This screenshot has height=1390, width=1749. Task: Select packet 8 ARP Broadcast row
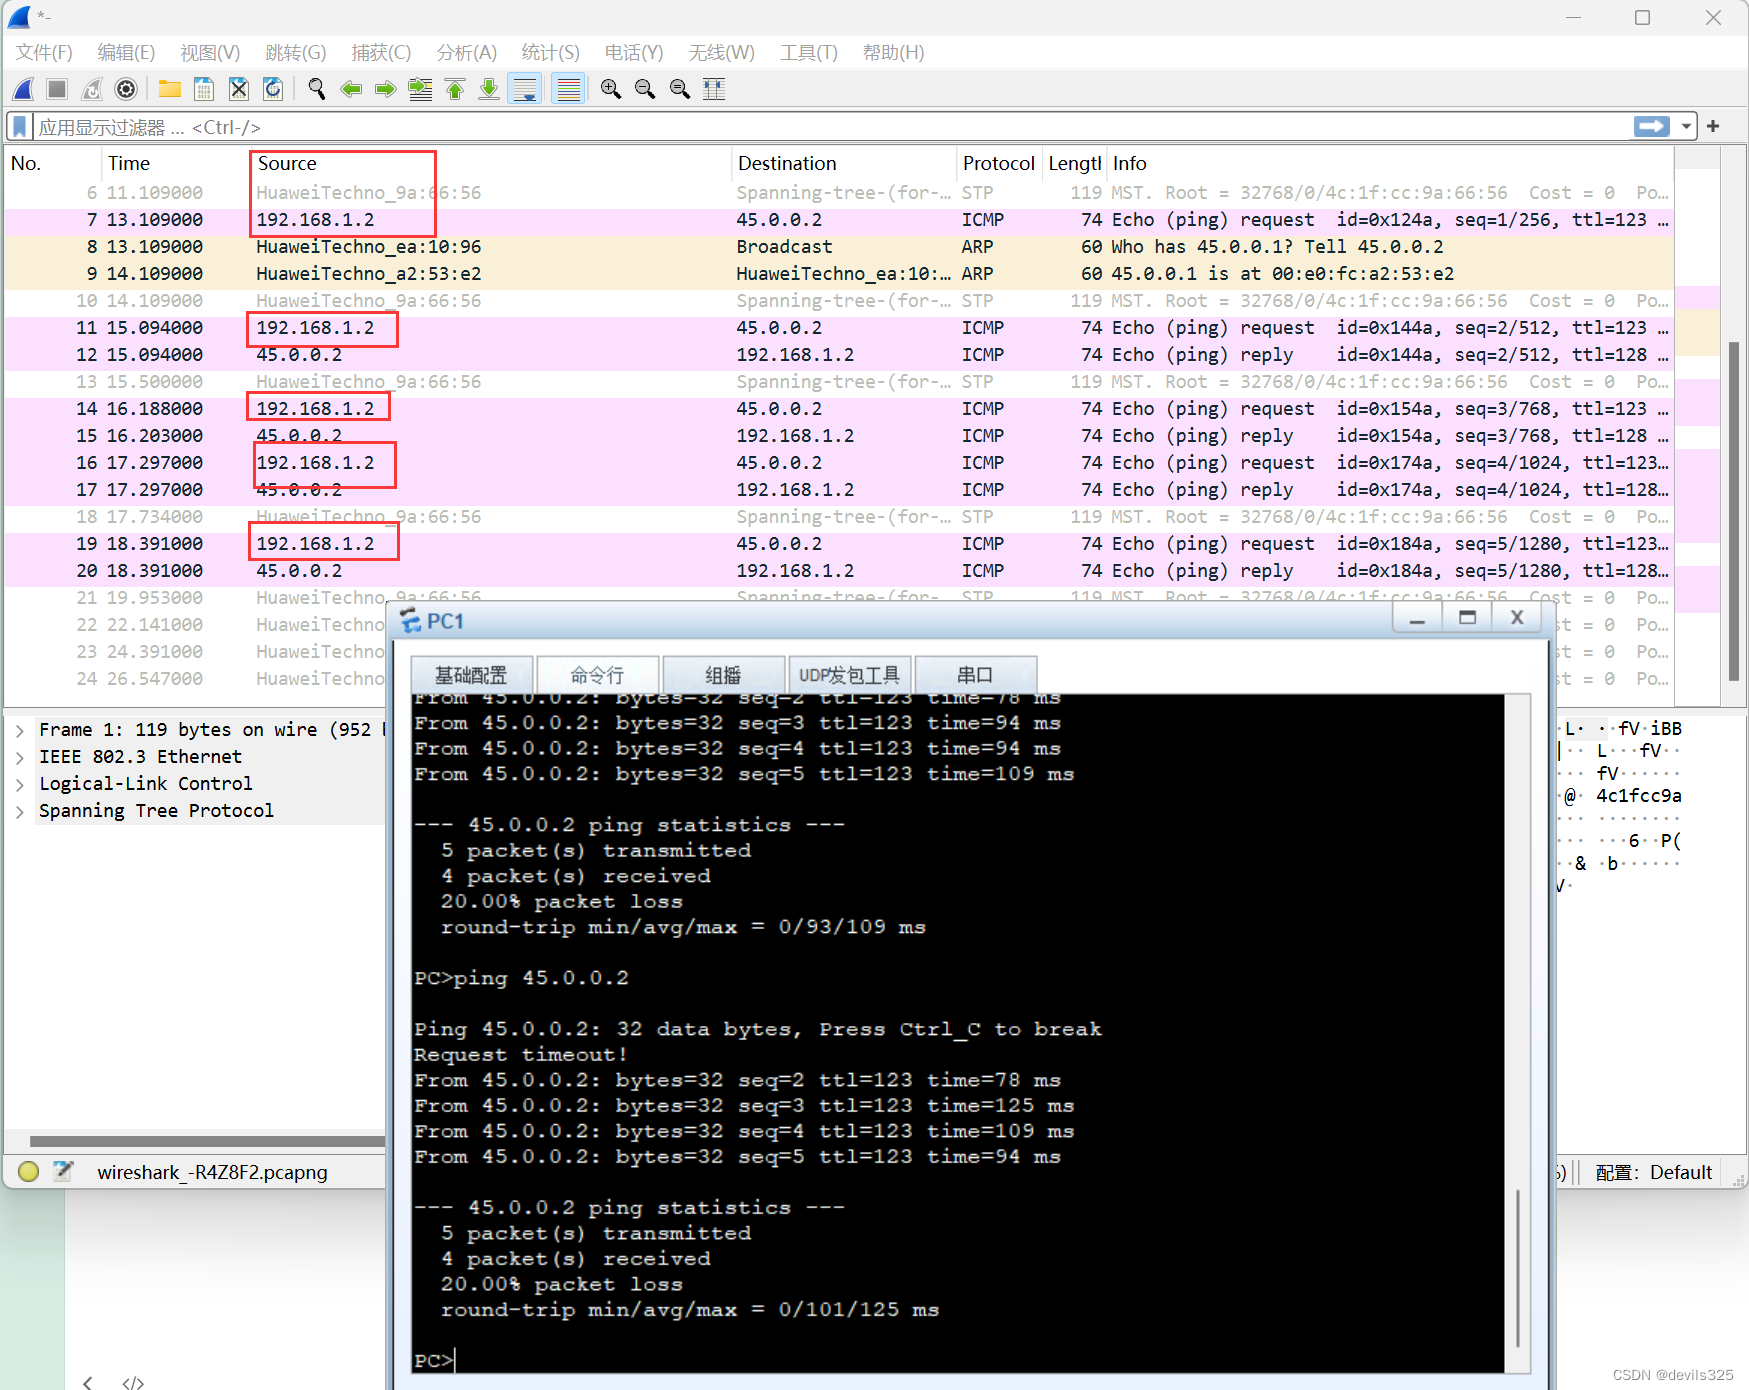839,247
